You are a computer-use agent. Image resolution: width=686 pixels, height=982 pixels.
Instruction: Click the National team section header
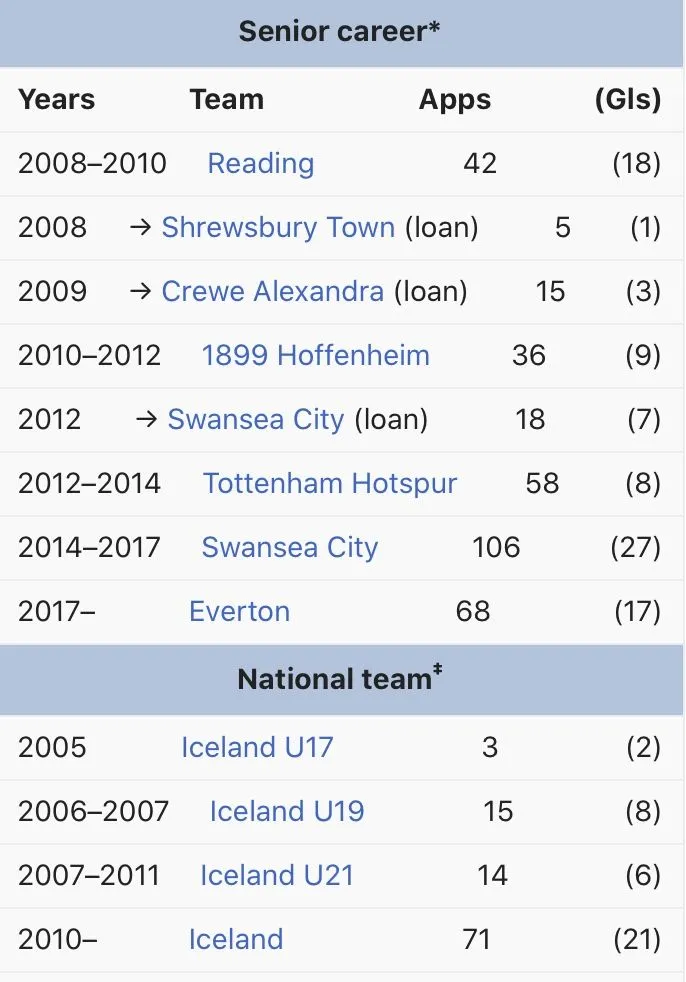pos(340,680)
